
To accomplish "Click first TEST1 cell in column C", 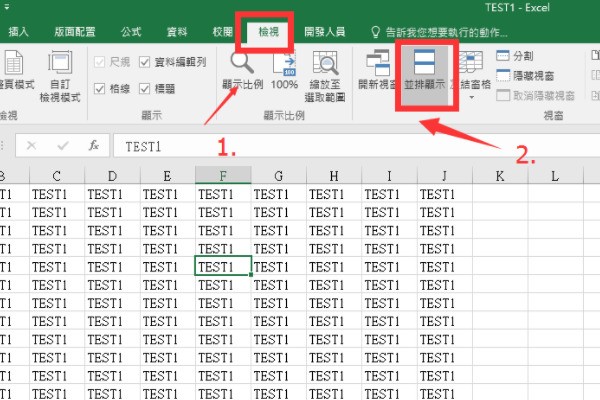I will point(57,194).
